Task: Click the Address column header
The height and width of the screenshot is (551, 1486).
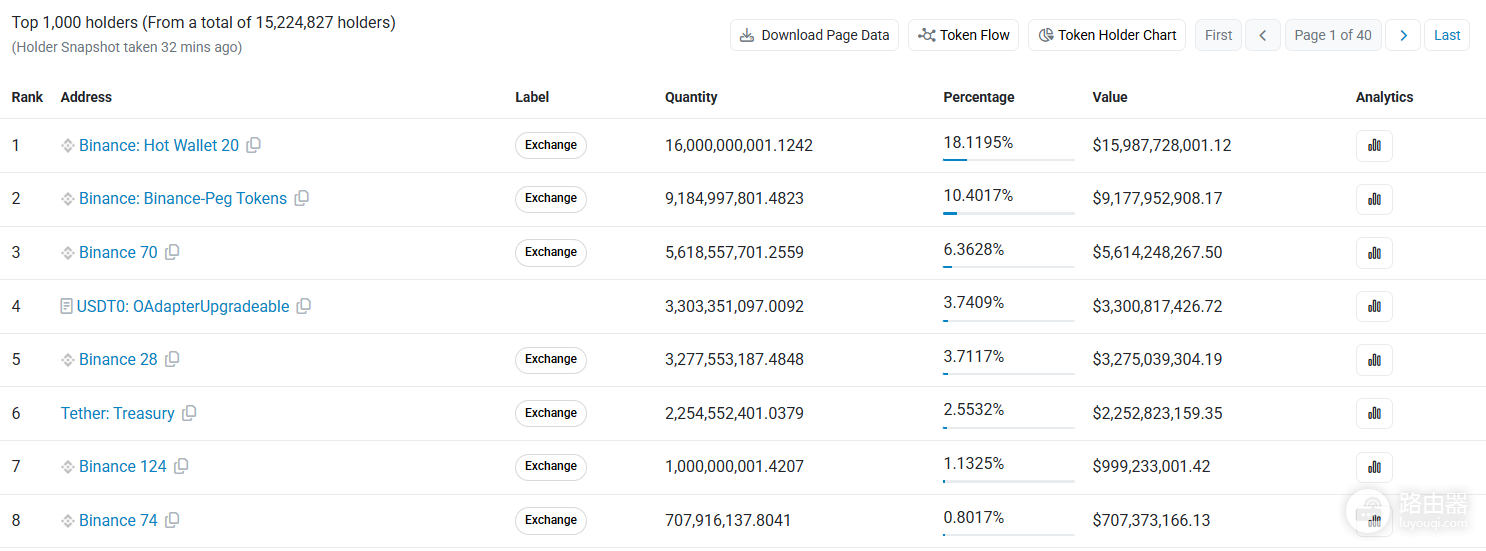Action: pos(86,97)
